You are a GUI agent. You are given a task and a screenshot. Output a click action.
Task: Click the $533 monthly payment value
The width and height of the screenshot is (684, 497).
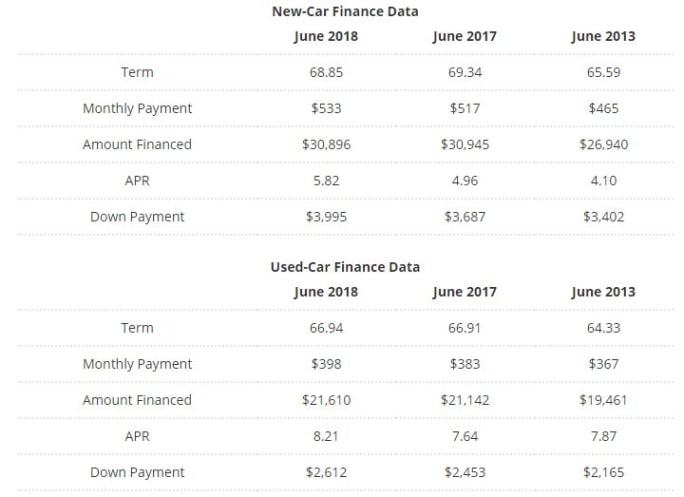[x=326, y=108]
